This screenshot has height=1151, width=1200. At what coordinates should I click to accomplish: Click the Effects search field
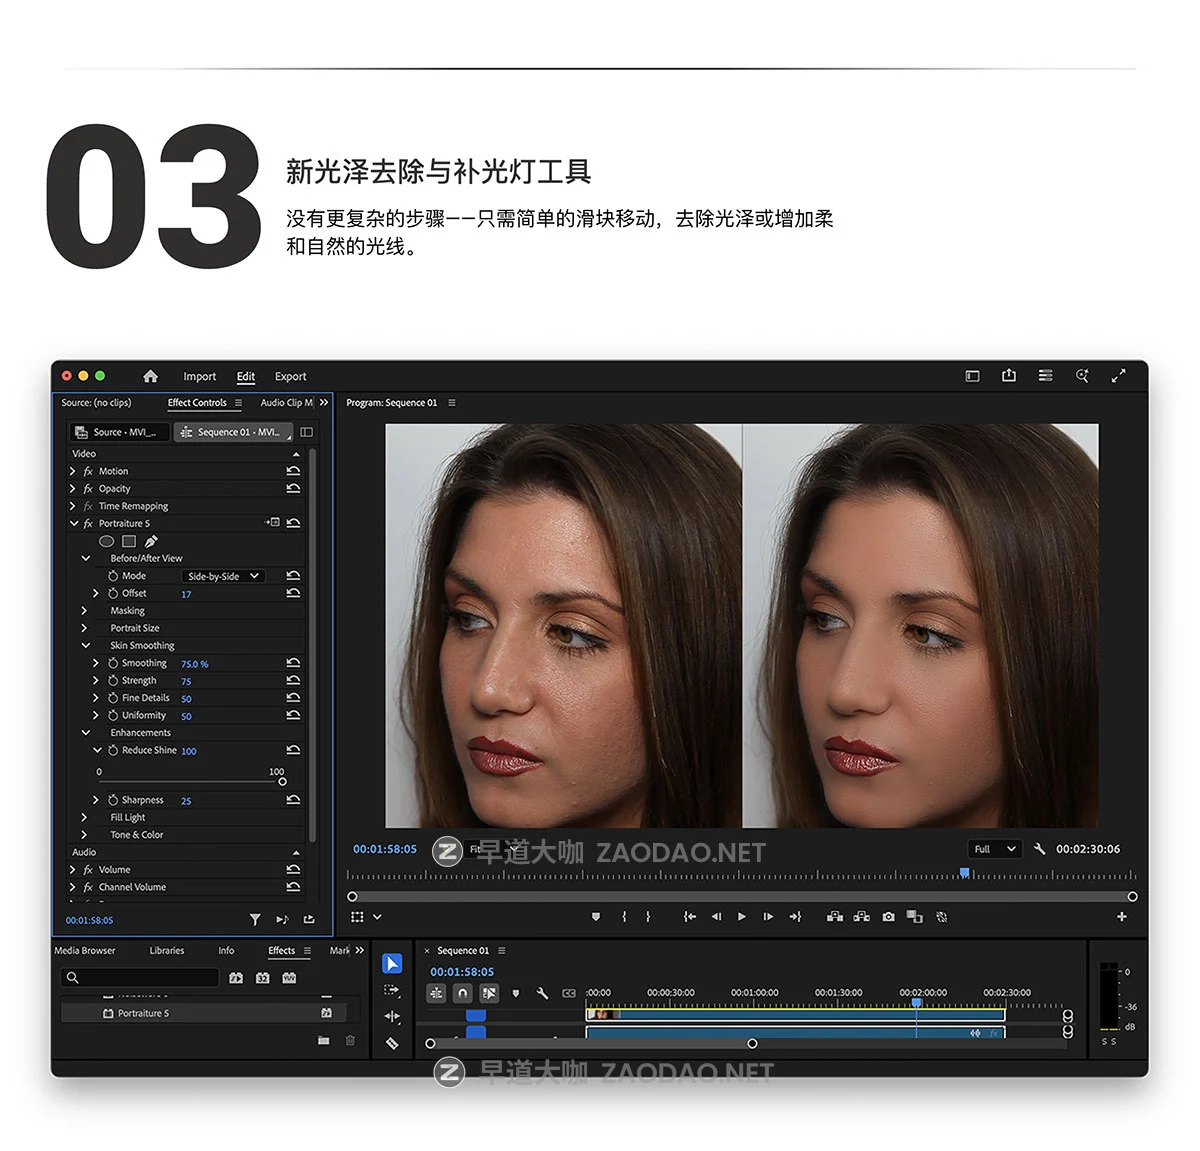[x=139, y=978]
